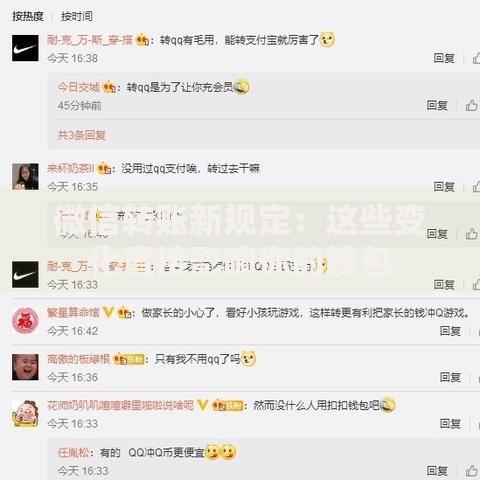Click Nike avatar of first comment
480x480 pixels.
[x=25, y=48]
